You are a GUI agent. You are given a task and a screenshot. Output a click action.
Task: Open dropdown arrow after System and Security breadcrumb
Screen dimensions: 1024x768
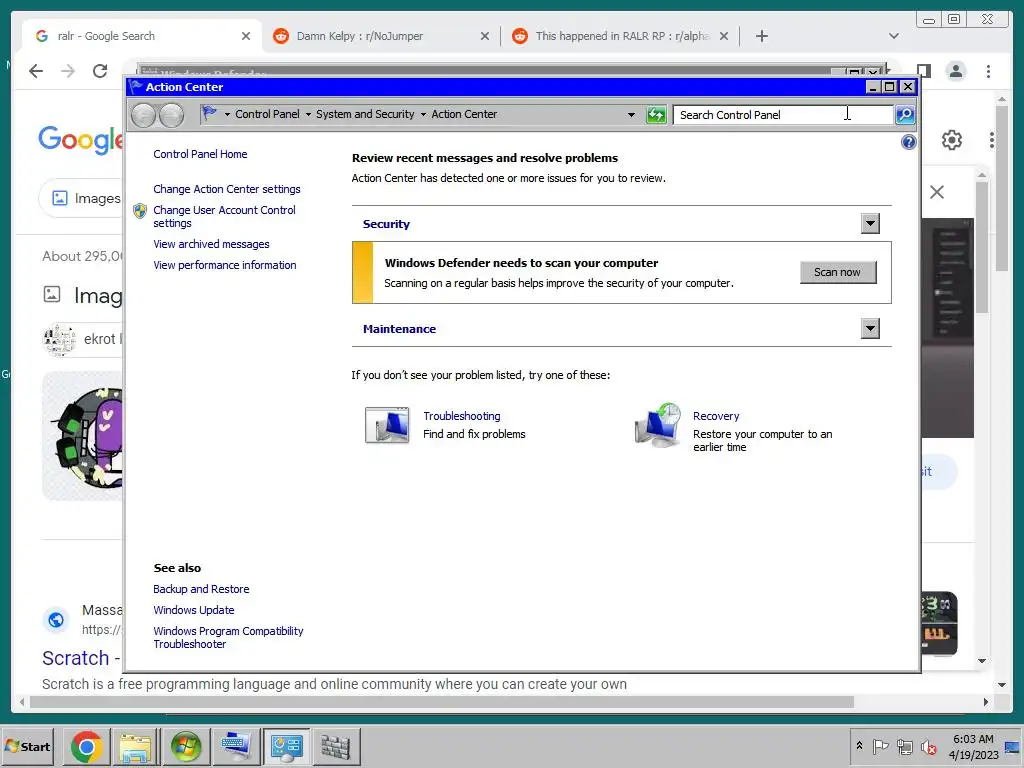[423, 114]
